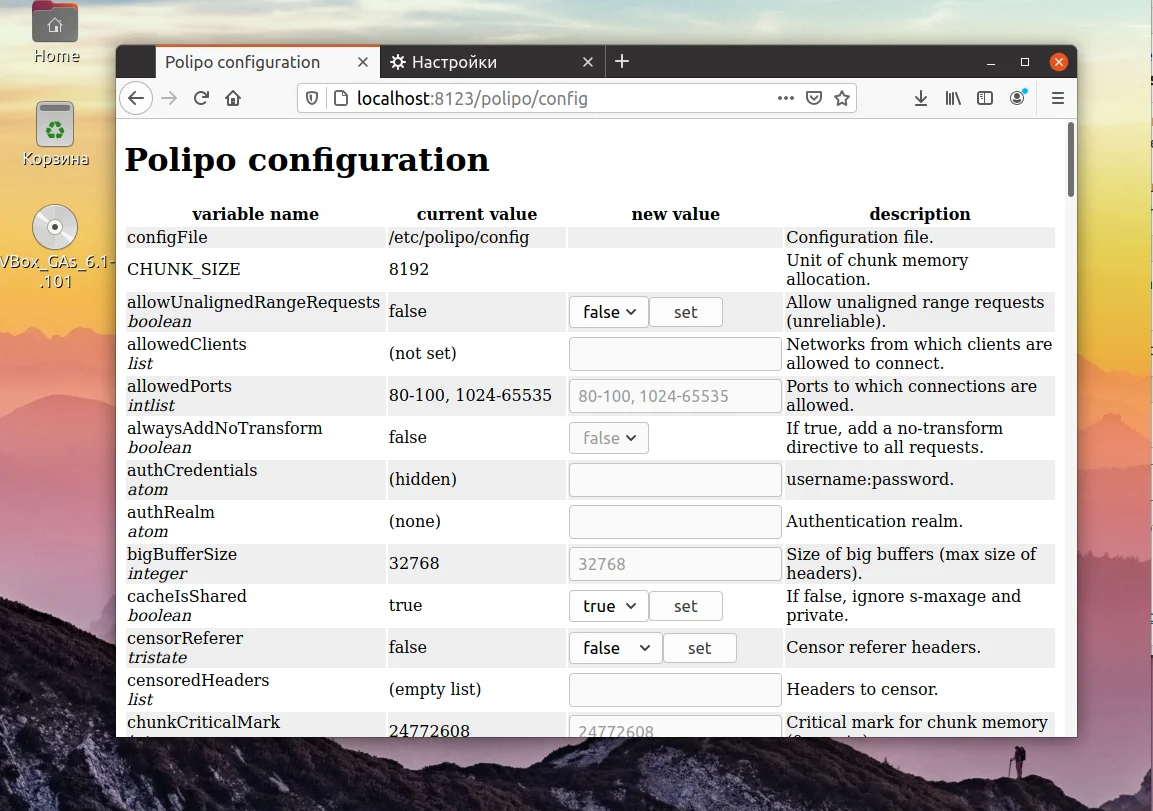Screen dimensions: 1153x811
Task: Open the library bookshelf icon
Action: coord(953,98)
